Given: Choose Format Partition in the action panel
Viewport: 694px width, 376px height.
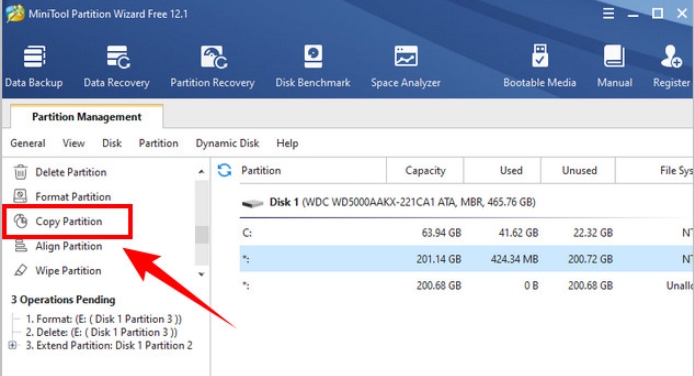Looking at the screenshot, I should click(73, 196).
